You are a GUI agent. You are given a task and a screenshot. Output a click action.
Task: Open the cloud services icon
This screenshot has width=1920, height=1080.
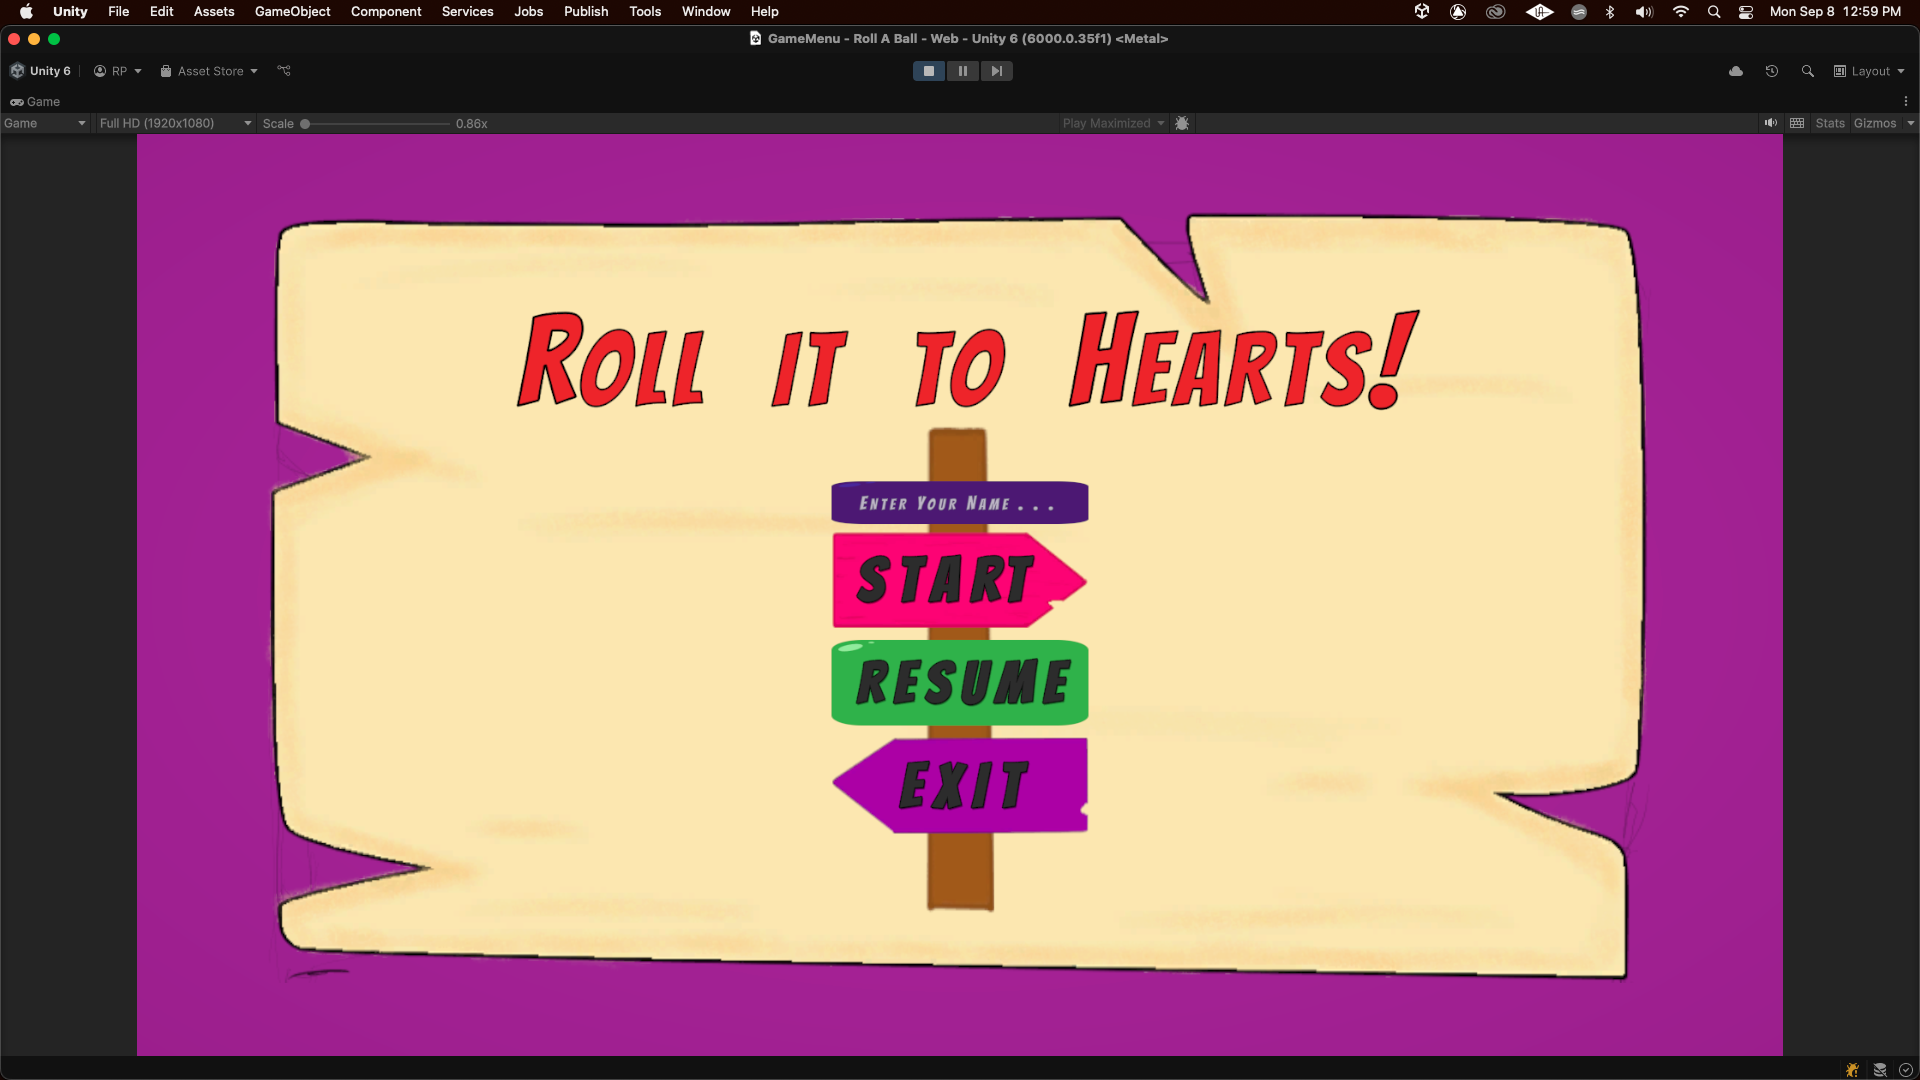click(x=1736, y=71)
